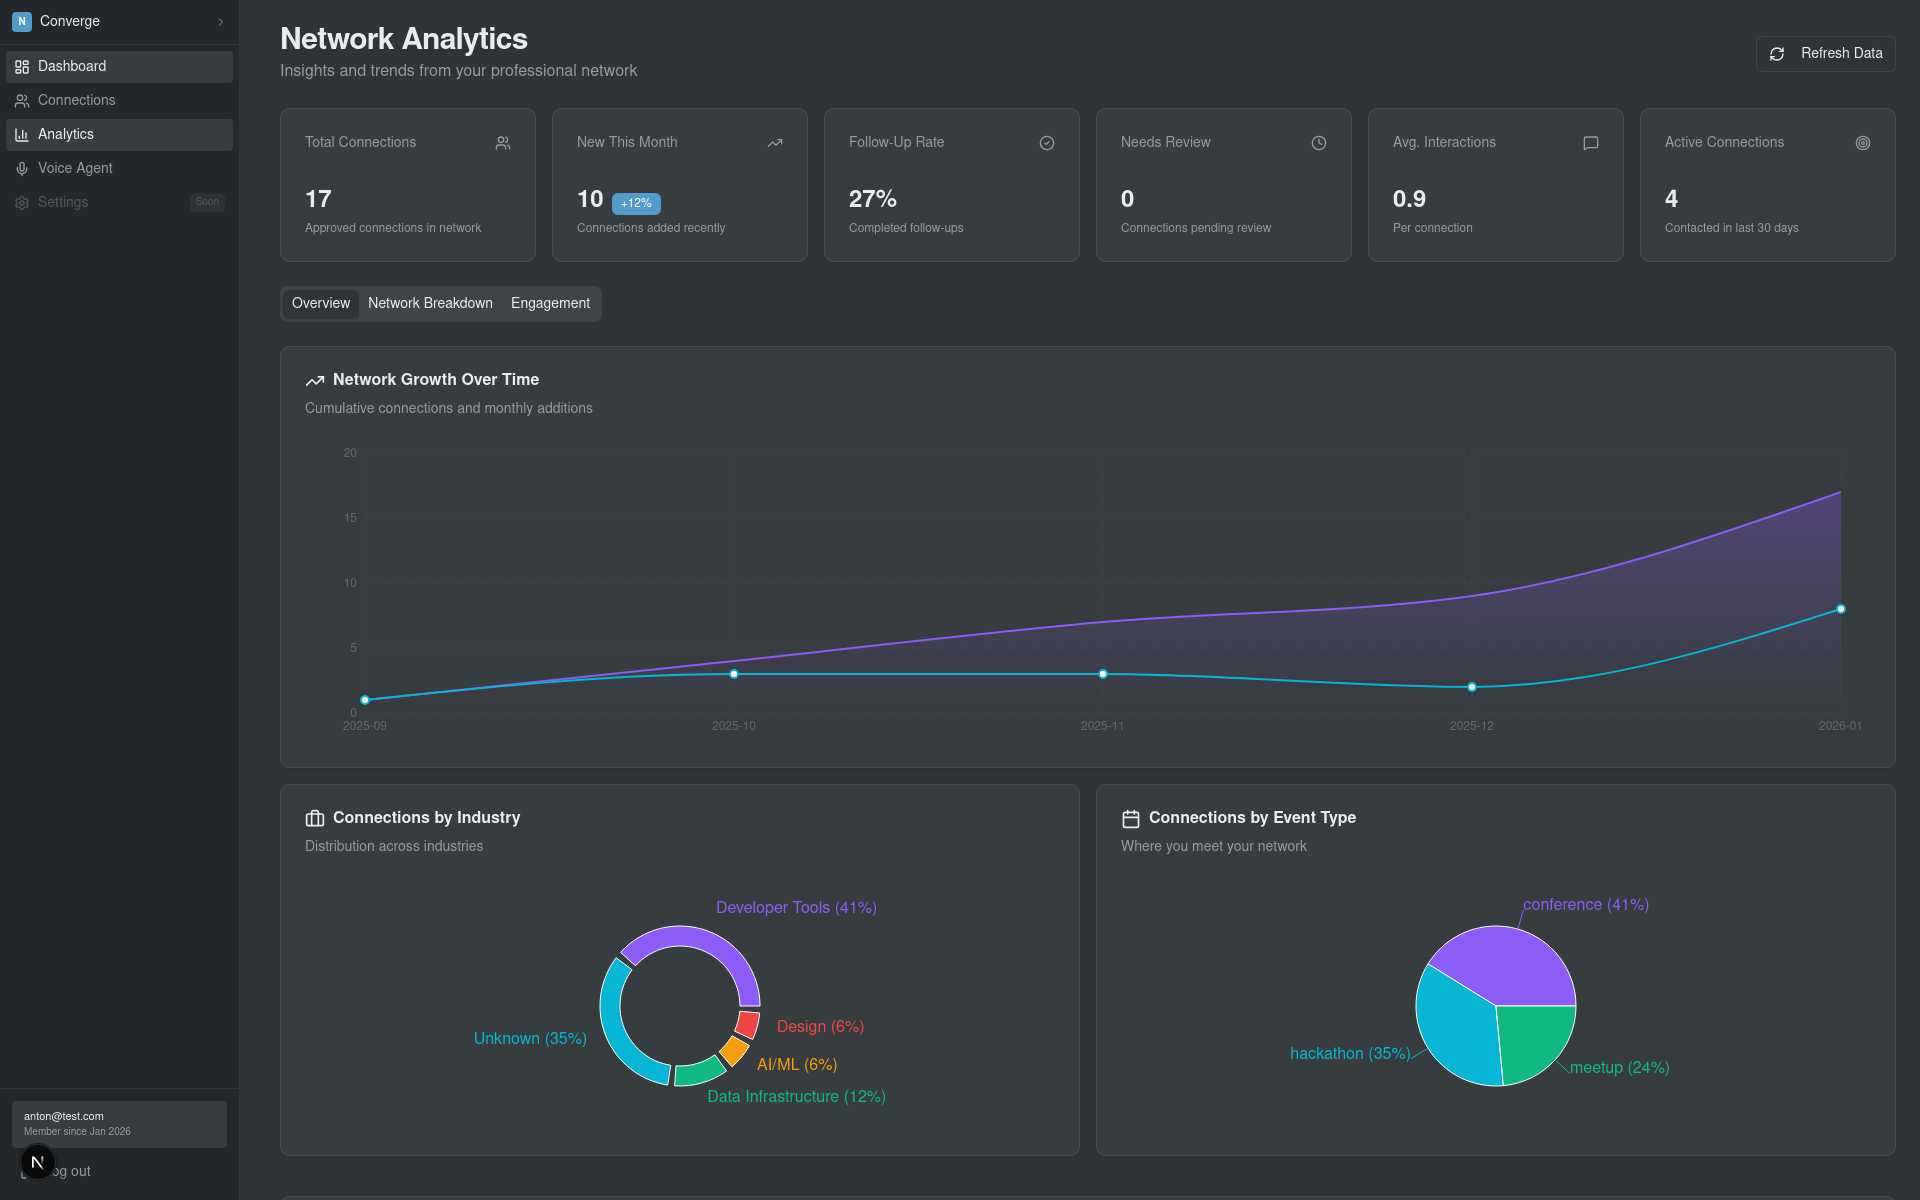Open the Engagement tab
This screenshot has height=1200, width=1920.
tap(550, 303)
